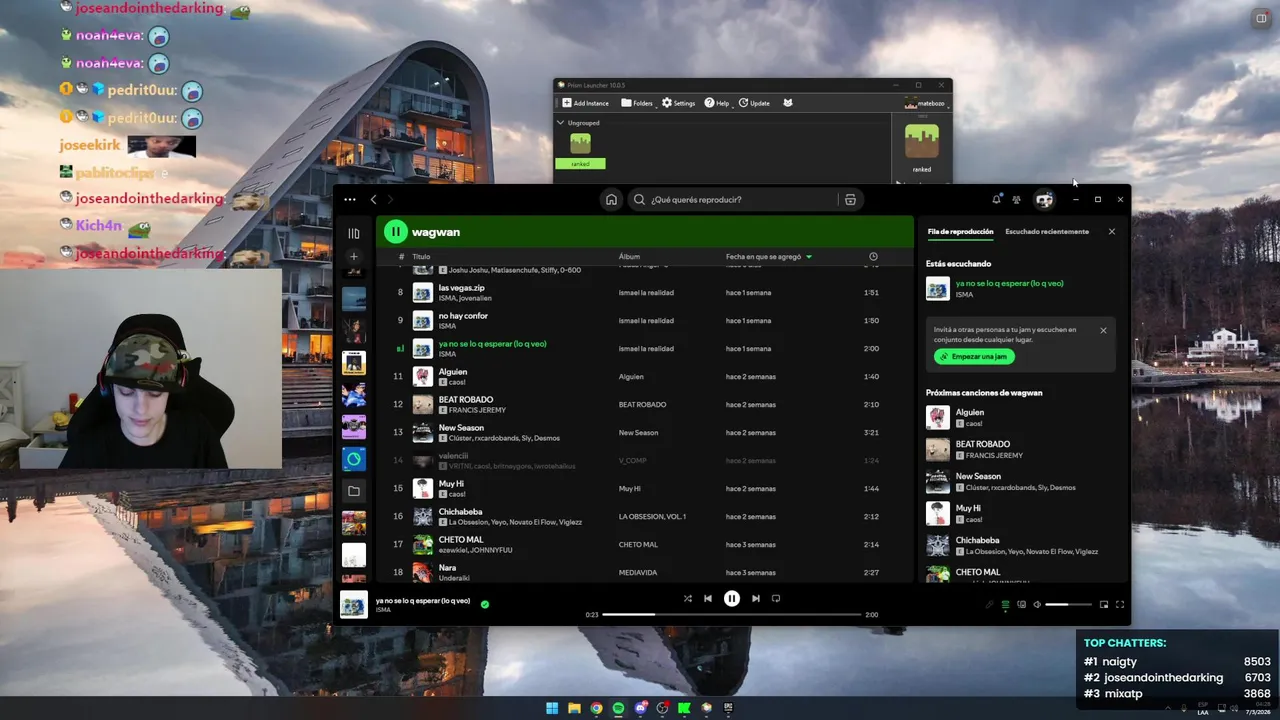
Task: Toggle shuffle in the player bar
Action: (687, 598)
